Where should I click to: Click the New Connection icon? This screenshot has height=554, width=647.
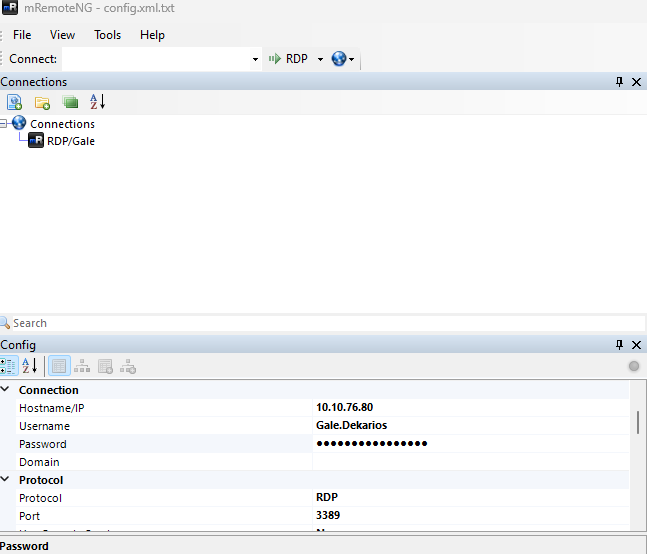(x=14, y=102)
